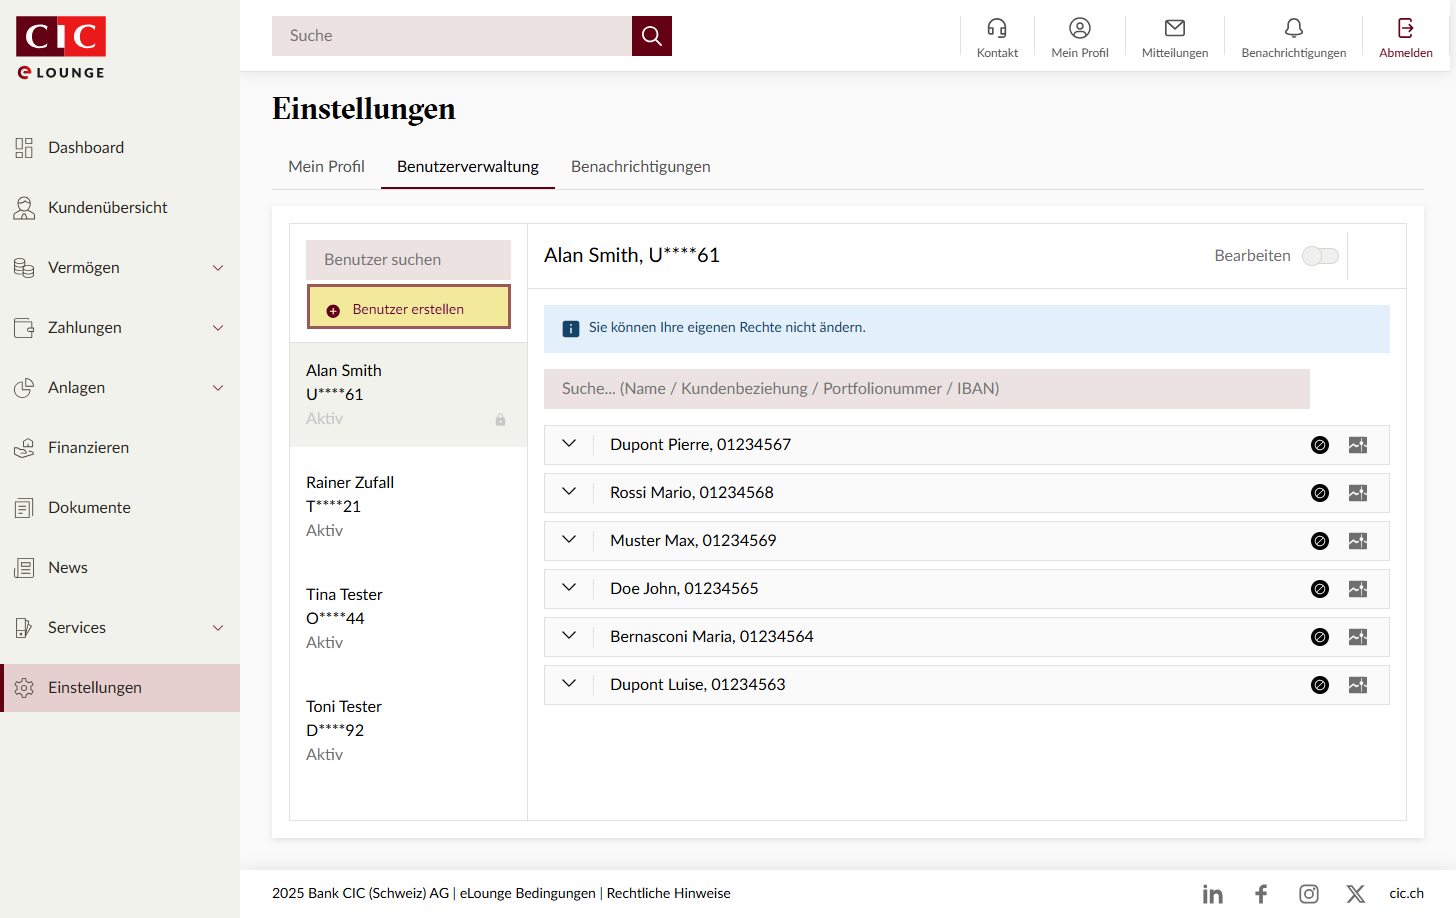Viewport: 1456px width, 918px height.
Task: Open Rechtliche Hinweise footer link
Action: (668, 893)
